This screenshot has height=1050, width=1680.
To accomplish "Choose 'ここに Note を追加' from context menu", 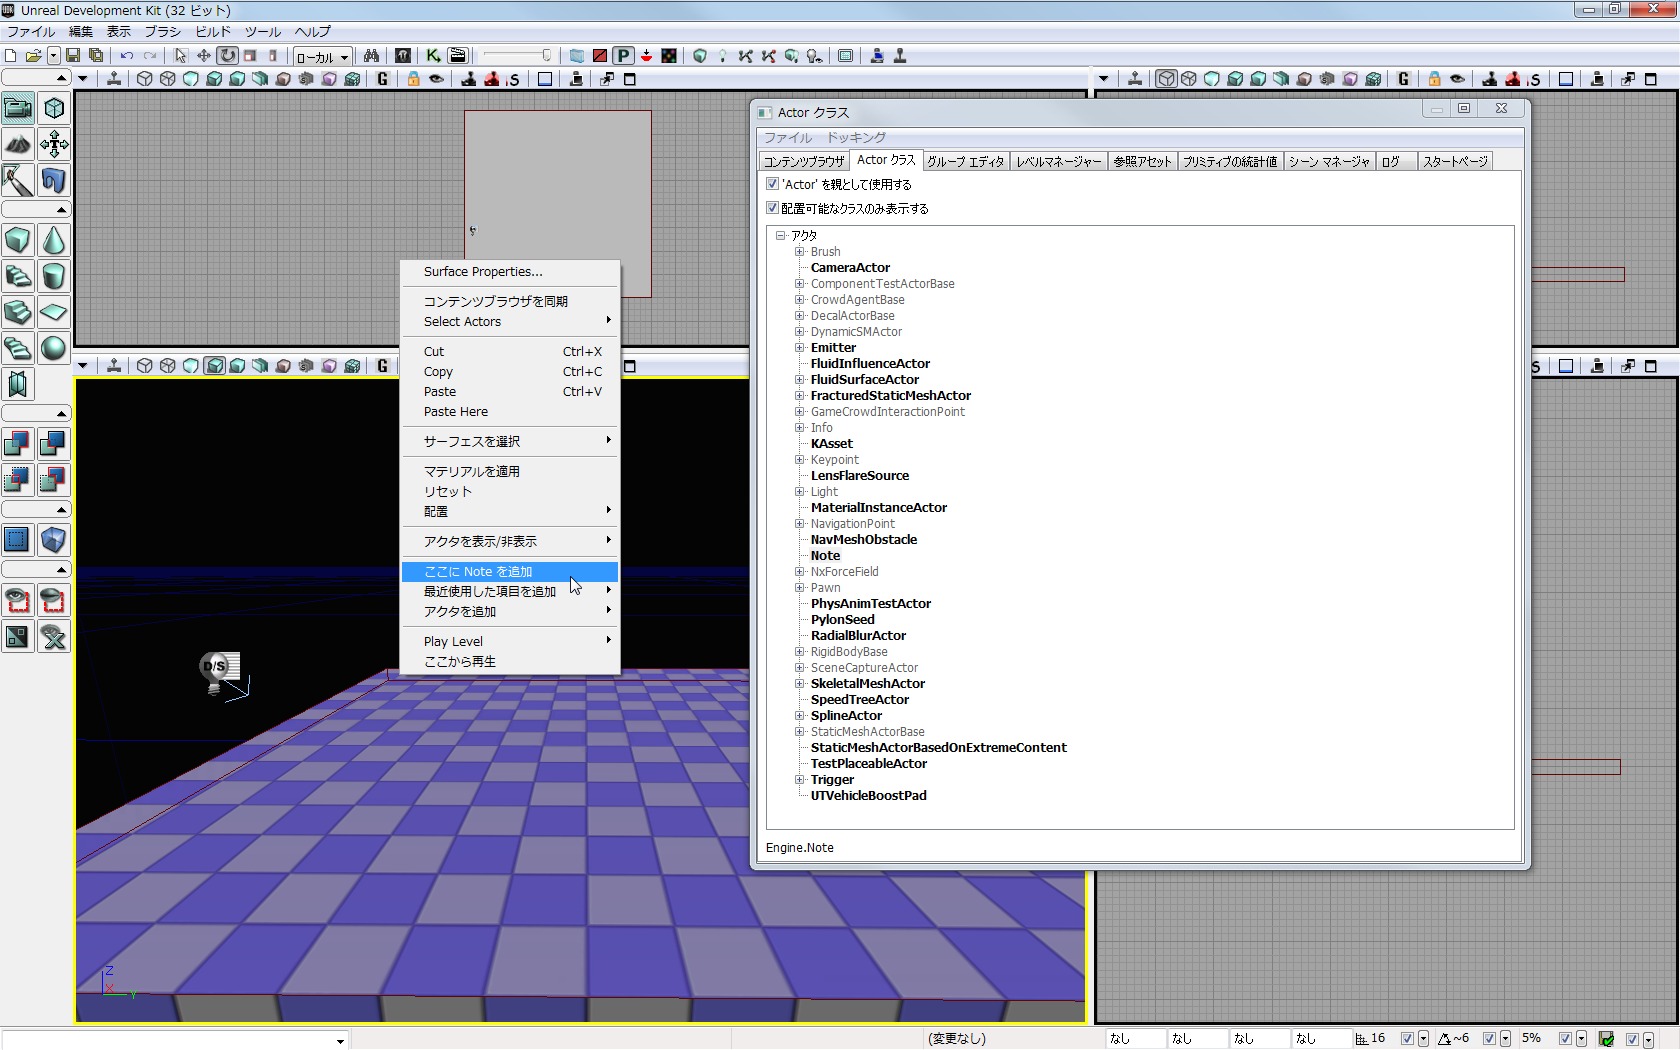I will [478, 572].
